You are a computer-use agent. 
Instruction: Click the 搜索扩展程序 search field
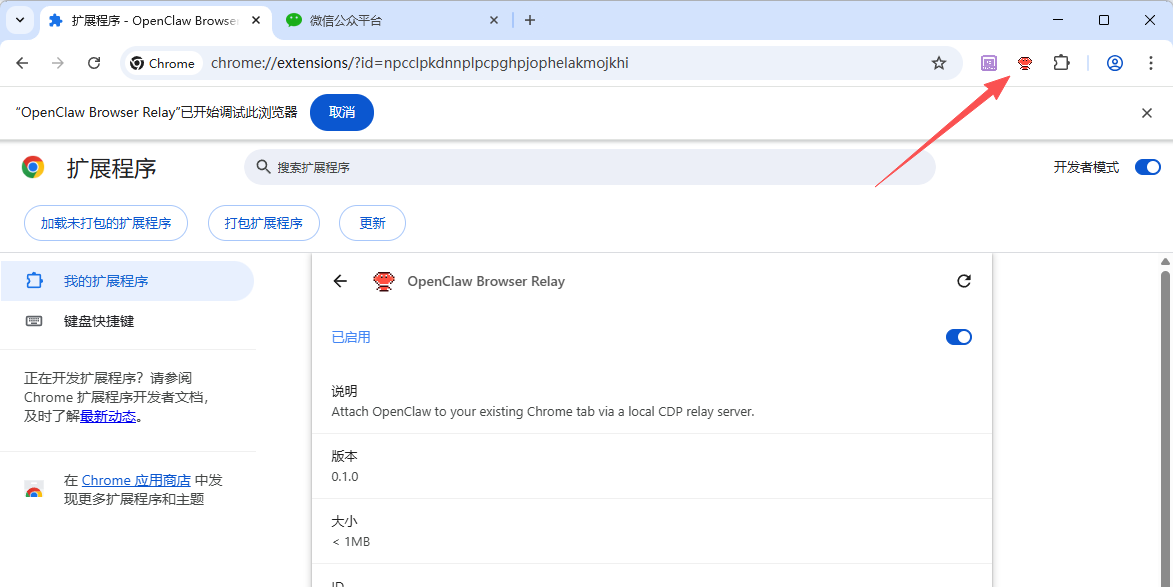[x=590, y=167]
